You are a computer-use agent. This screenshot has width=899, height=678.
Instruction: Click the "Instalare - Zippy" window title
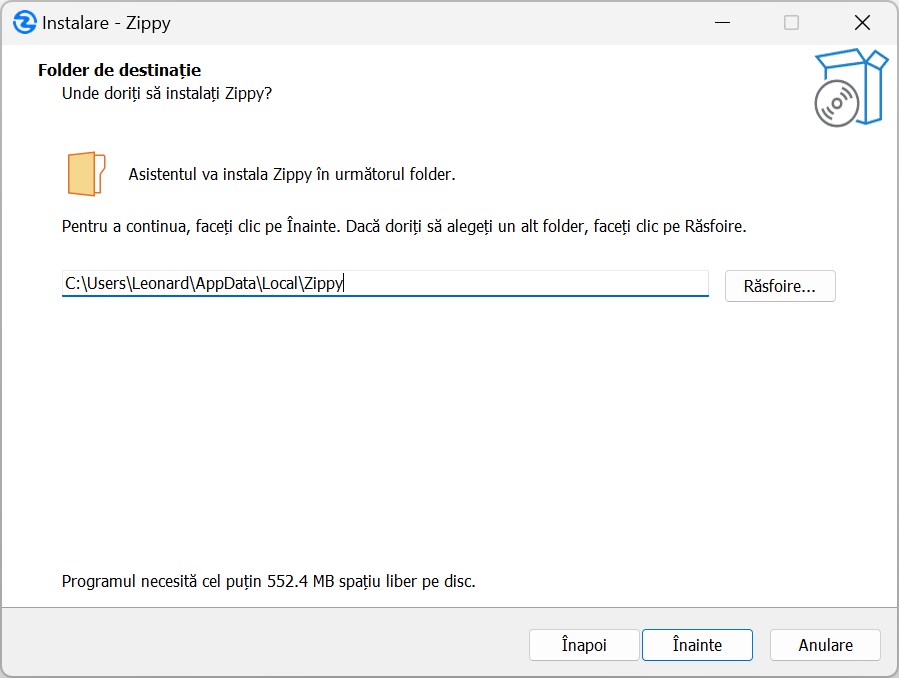106,23
